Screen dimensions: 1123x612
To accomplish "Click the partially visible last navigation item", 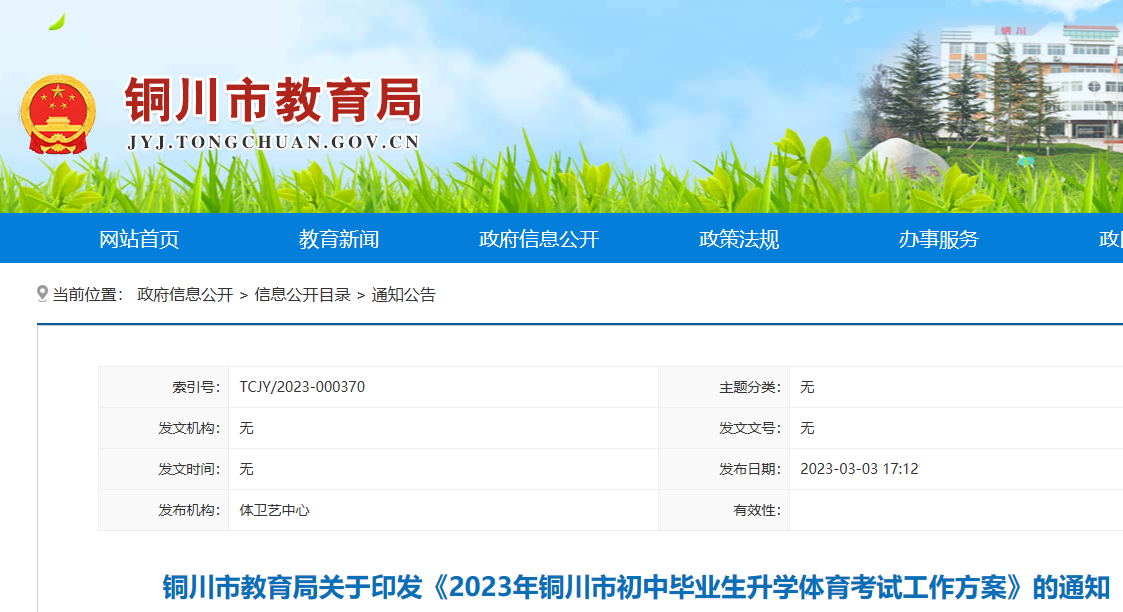I will point(1110,239).
